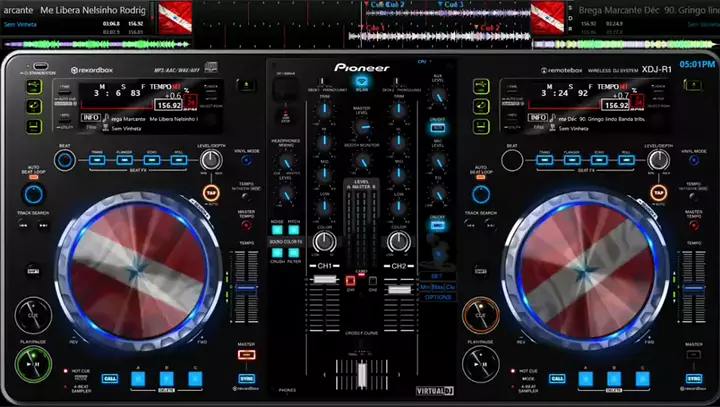Image resolution: width=720 pixels, height=407 pixels.
Task: Enable left deck TRANS beat effect
Action: 97,160
